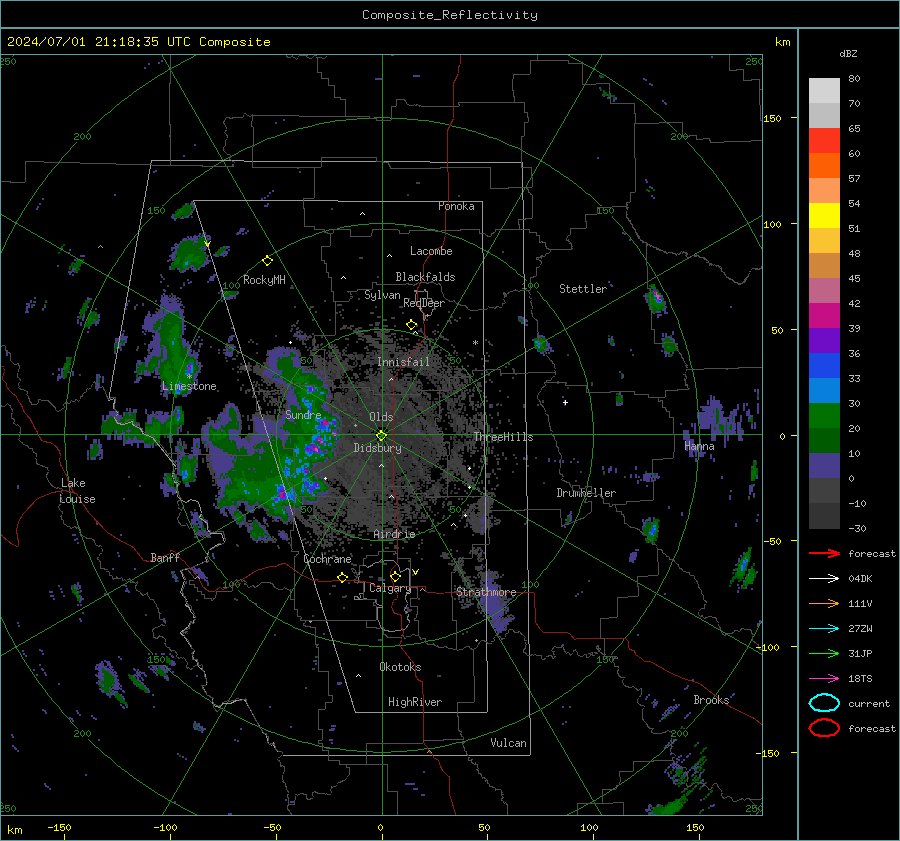Choose the magenta 18TS arrow legend symbol

pyautogui.click(x=824, y=679)
